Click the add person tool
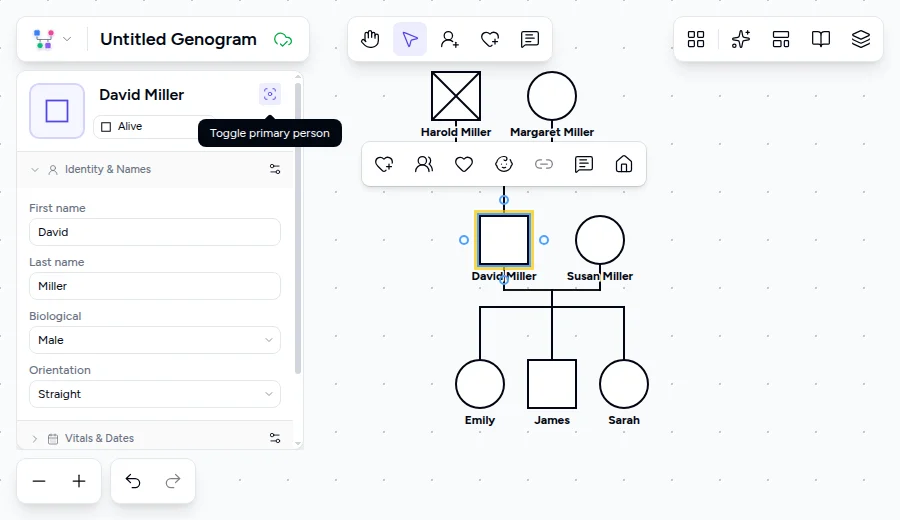This screenshot has width=900, height=520. point(449,39)
